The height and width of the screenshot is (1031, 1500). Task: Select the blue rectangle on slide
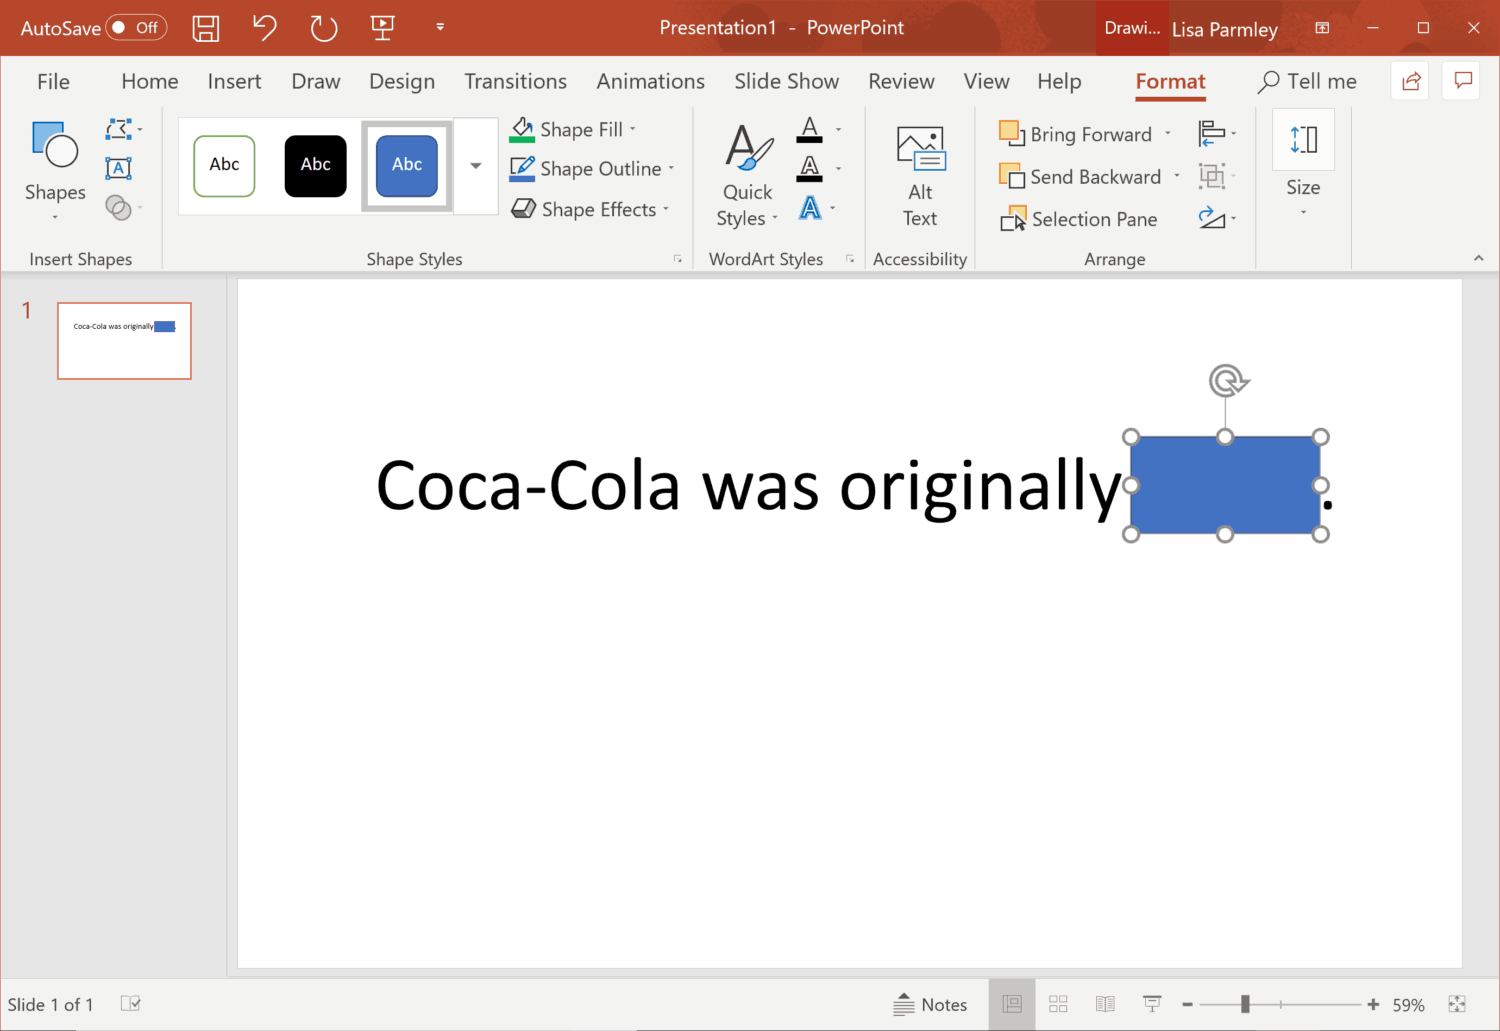pyautogui.click(x=1225, y=485)
